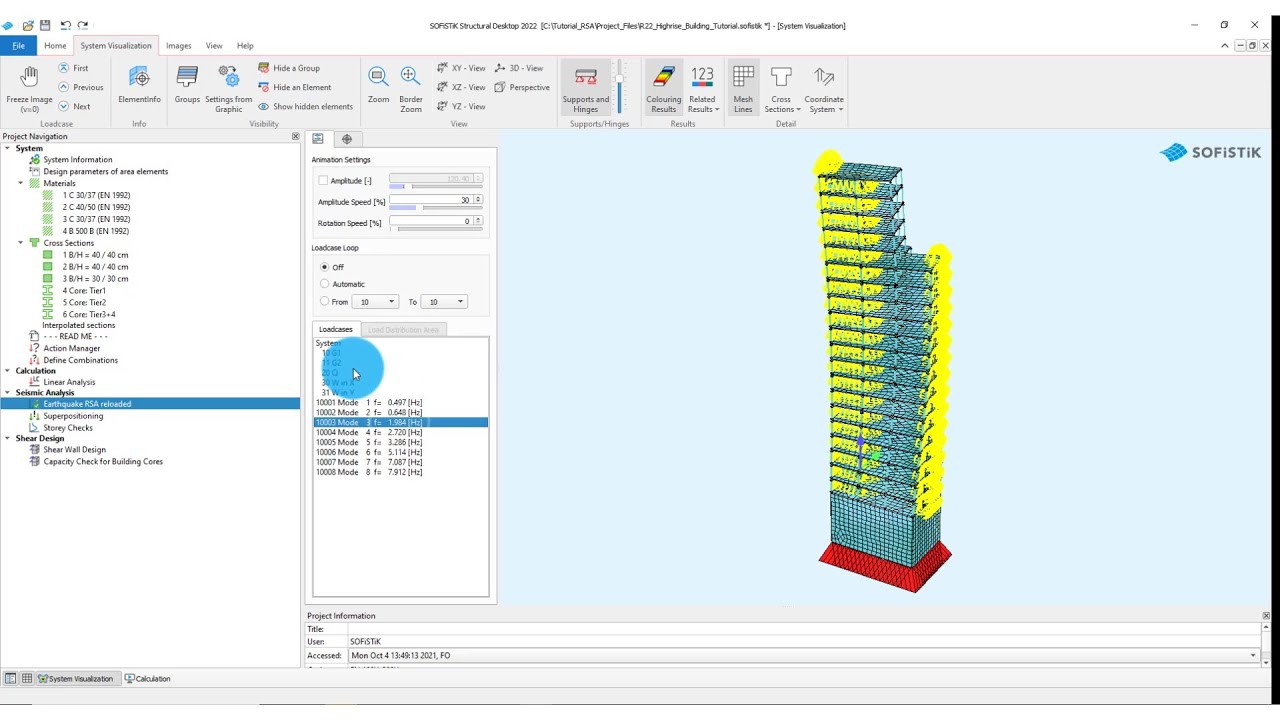Select the first animation settings panel tab icon

click(x=318, y=139)
